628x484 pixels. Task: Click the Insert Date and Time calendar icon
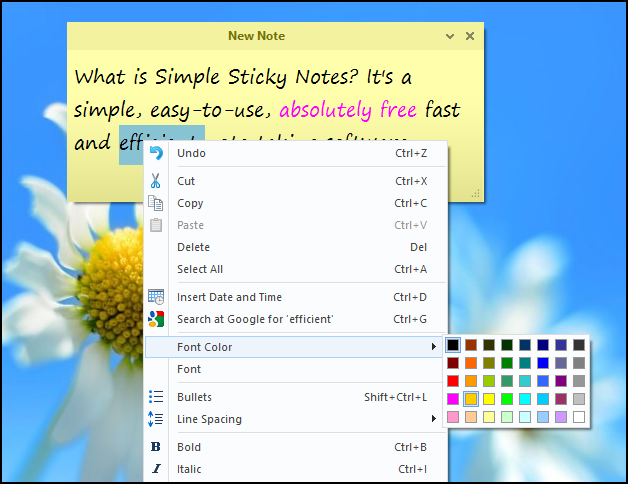[x=156, y=297]
